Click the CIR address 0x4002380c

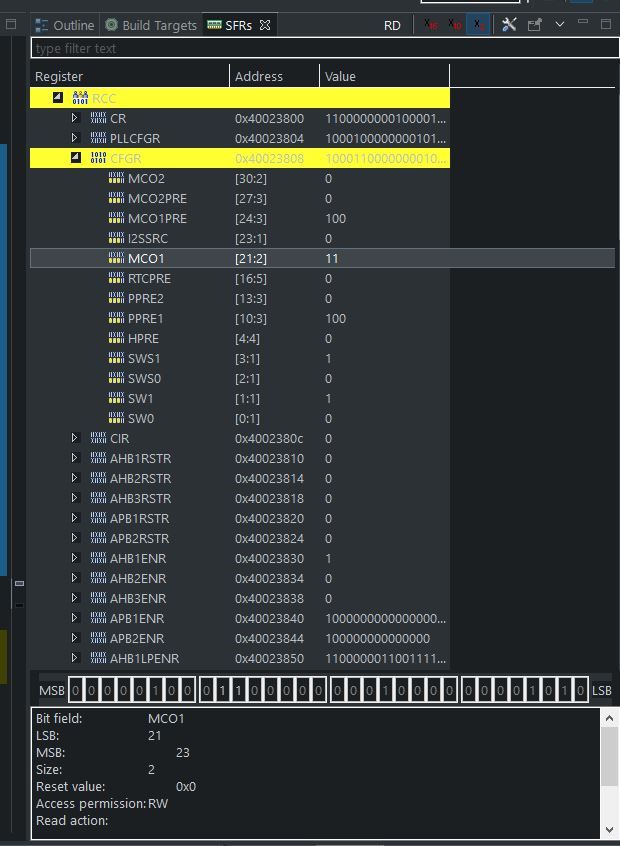pyautogui.click(x=269, y=439)
